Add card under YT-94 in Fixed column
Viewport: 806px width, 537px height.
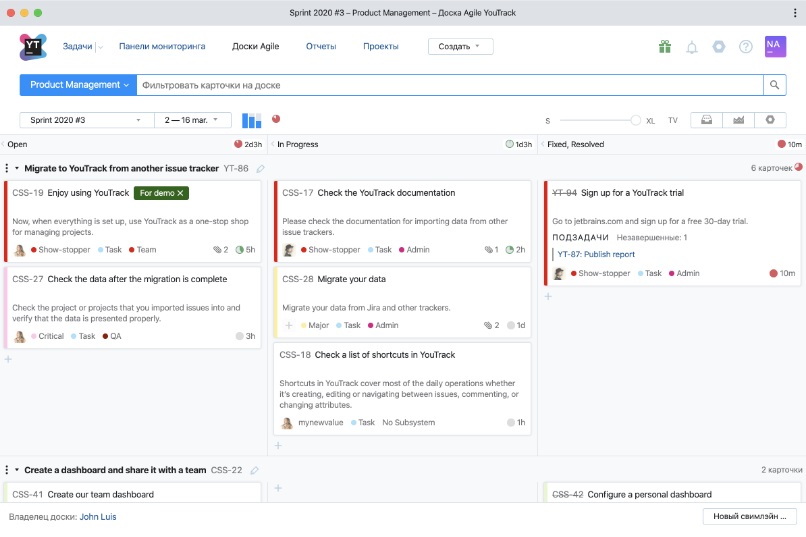pyautogui.click(x=548, y=297)
